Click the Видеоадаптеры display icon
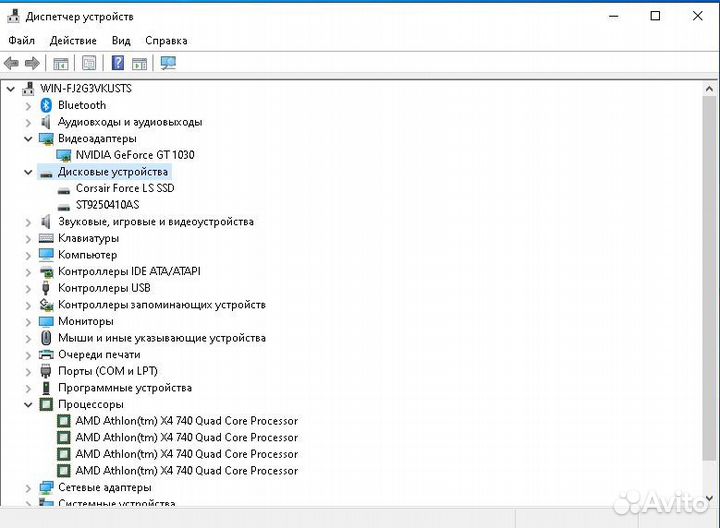Image resolution: width=720 pixels, height=528 pixels. [x=46, y=139]
